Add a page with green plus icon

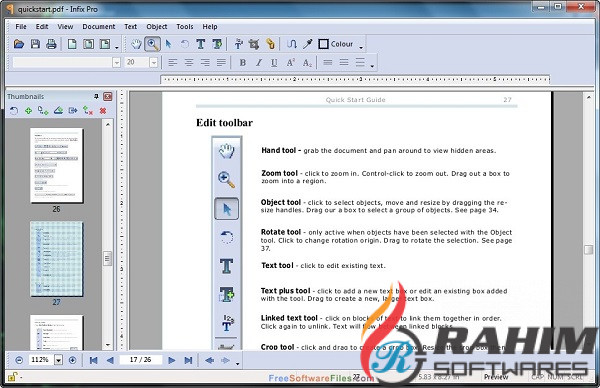pyautogui.click(x=28, y=111)
